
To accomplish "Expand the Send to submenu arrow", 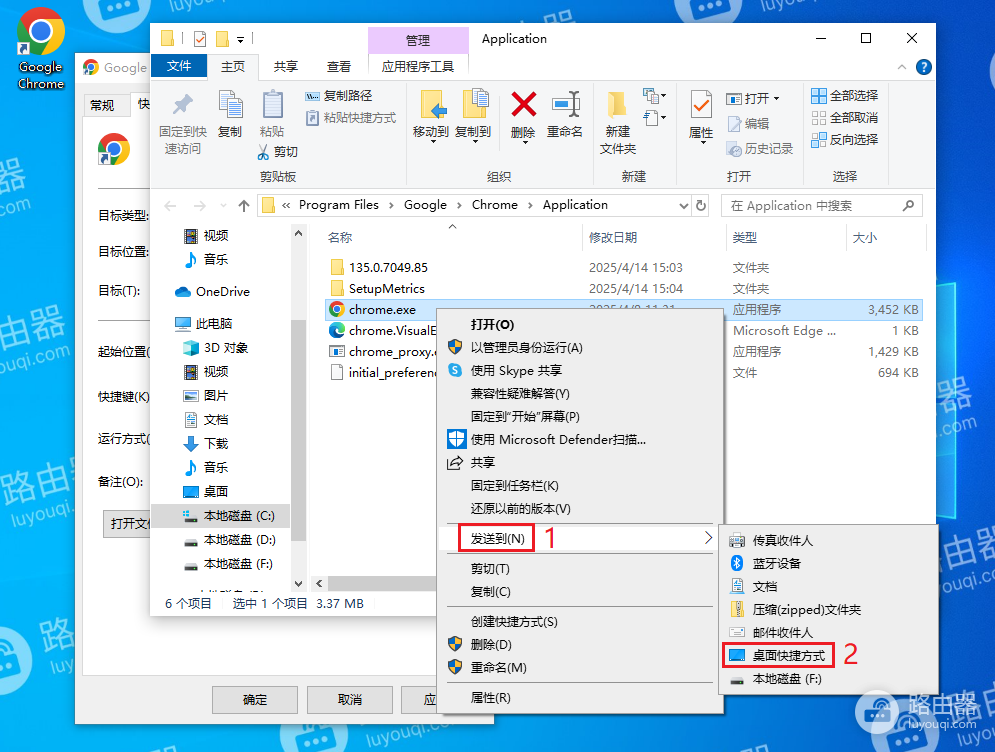I will coord(708,538).
